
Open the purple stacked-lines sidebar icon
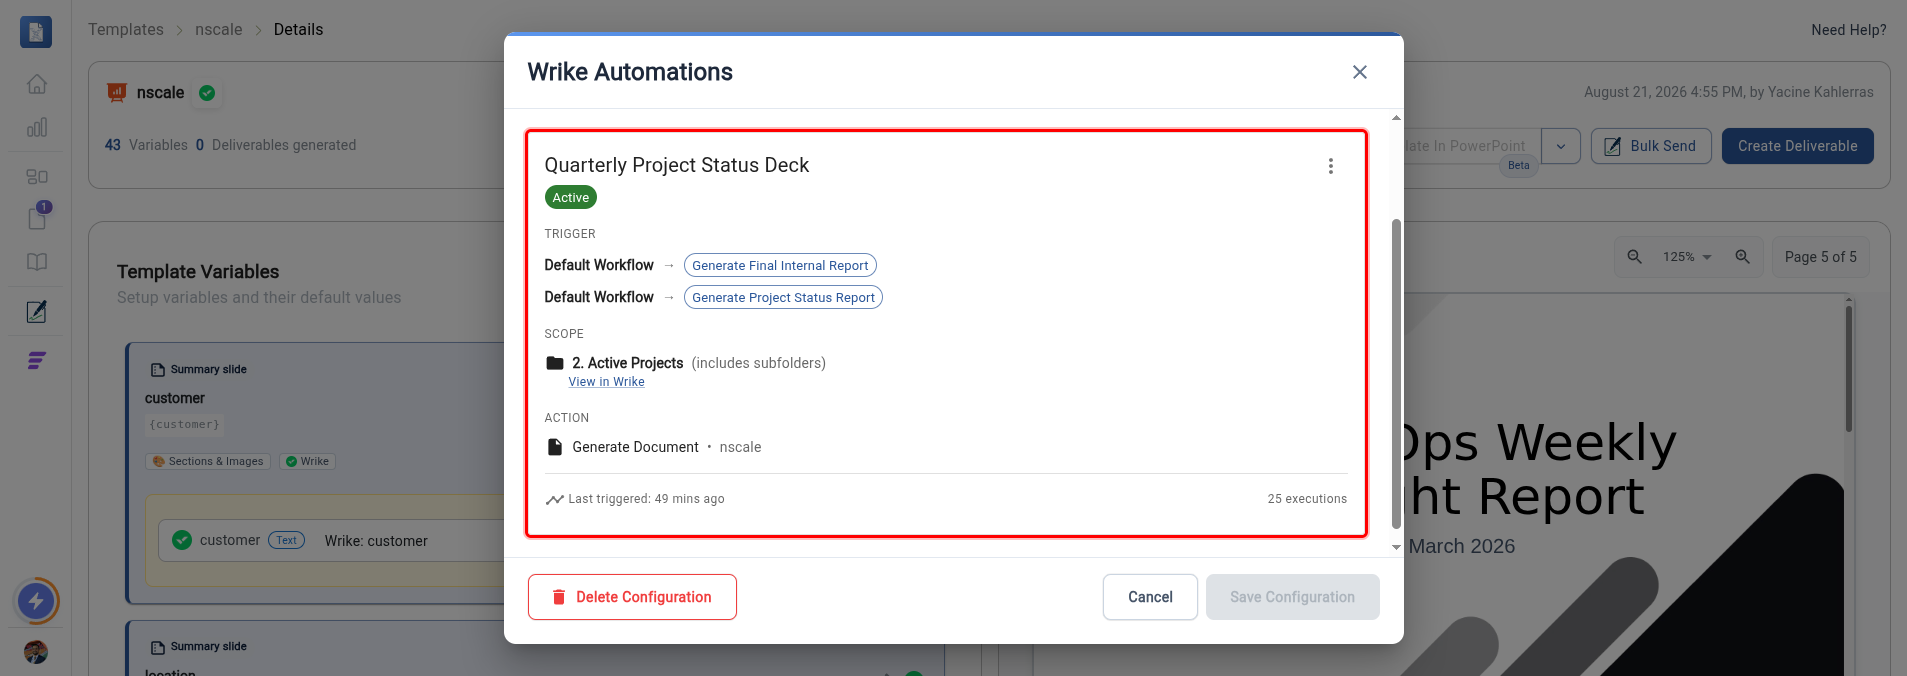(37, 360)
